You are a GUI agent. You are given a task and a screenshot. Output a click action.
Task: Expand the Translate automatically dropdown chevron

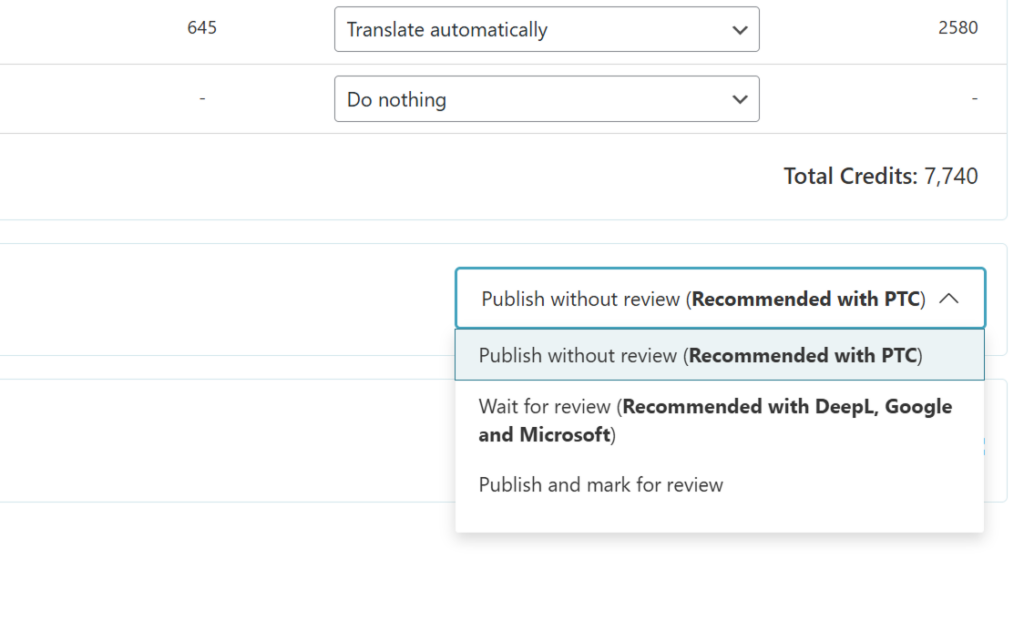pyautogui.click(x=740, y=29)
